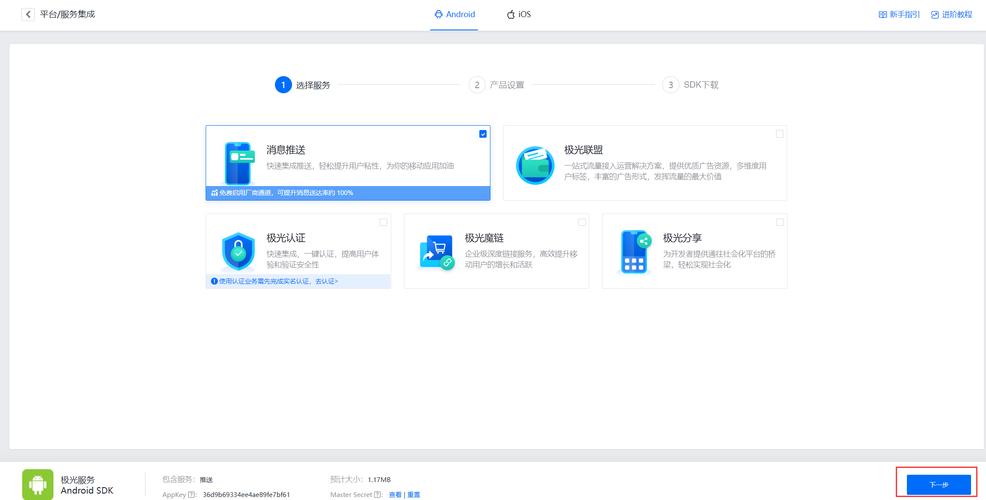The image size is (986, 500).
Task: Click the 消息推送 card title
Action: (285, 150)
